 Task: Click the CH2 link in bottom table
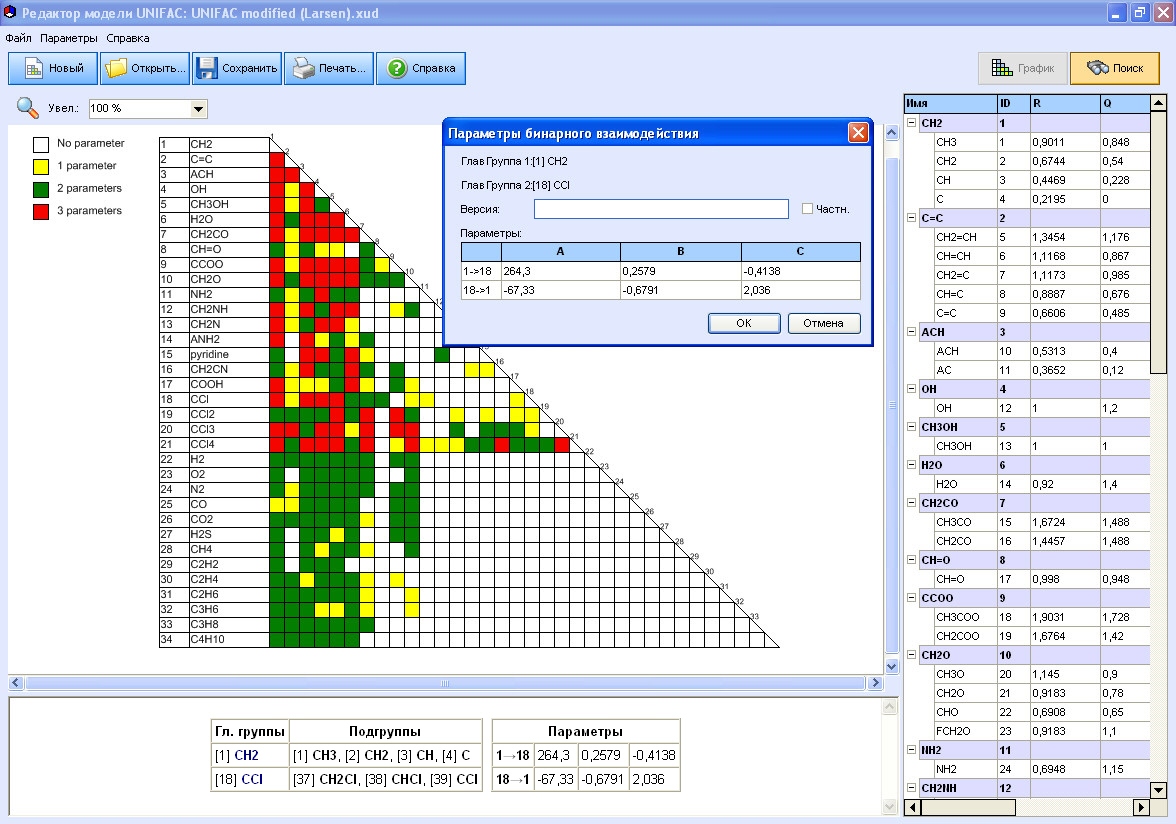click(x=247, y=756)
